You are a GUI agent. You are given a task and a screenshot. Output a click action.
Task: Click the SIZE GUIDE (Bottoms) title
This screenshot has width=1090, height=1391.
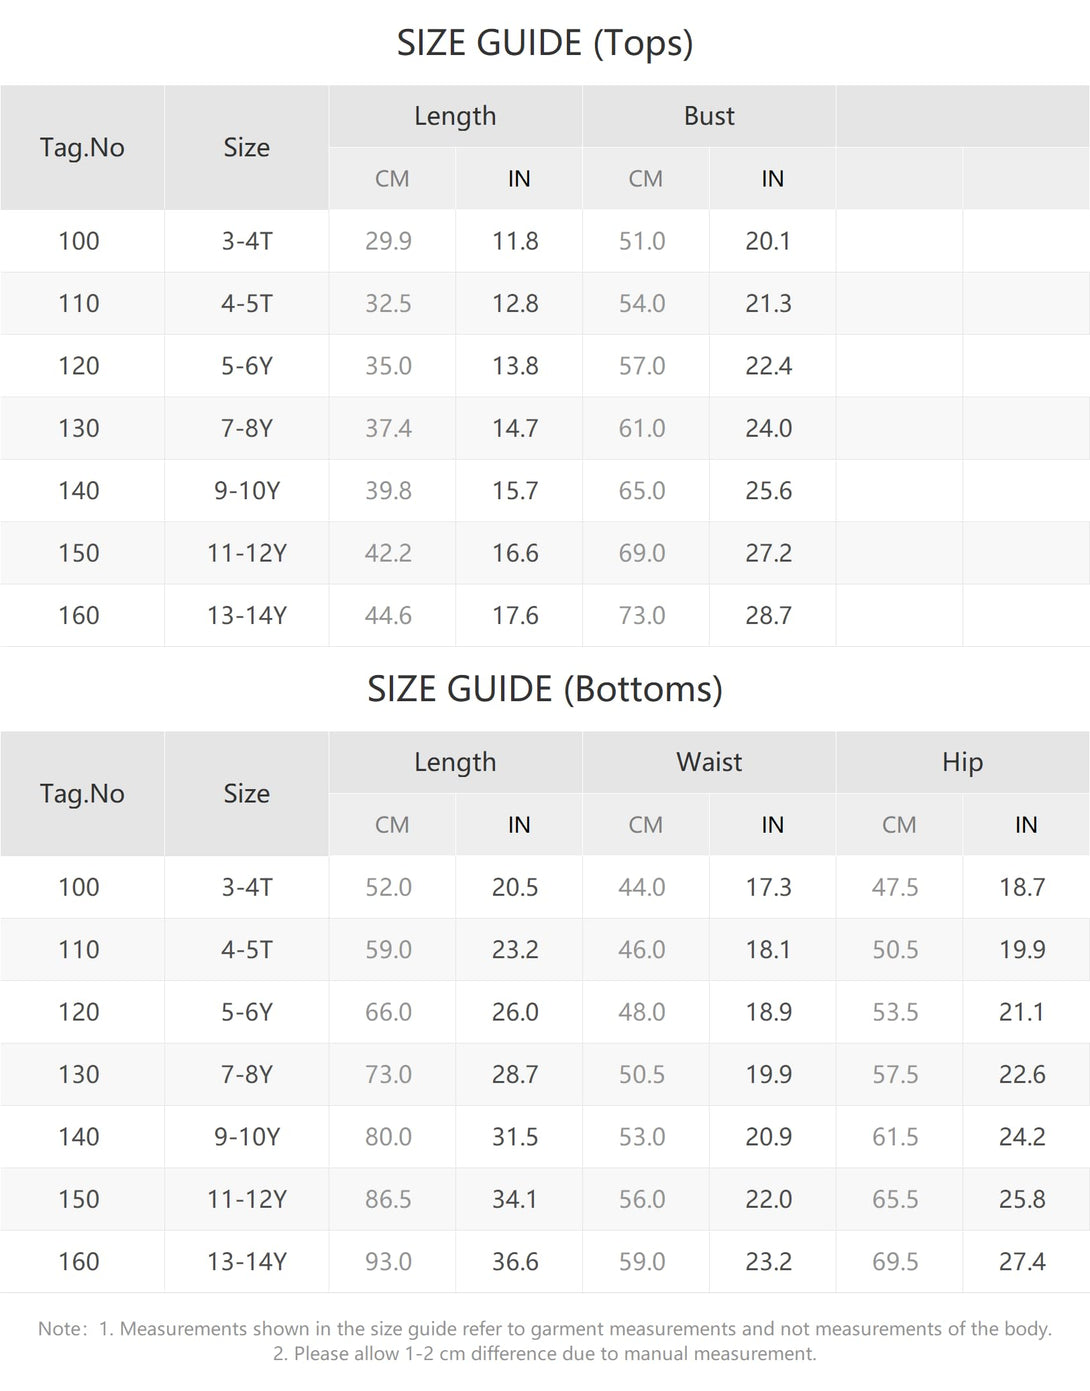[545, 689]
